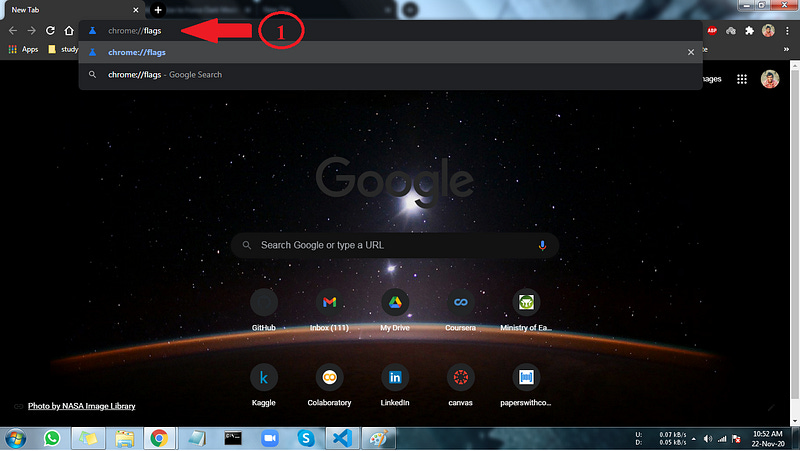Show hidden tray icons arrow
Viewport: 800px width, 451px height.
tap(693, 439)
